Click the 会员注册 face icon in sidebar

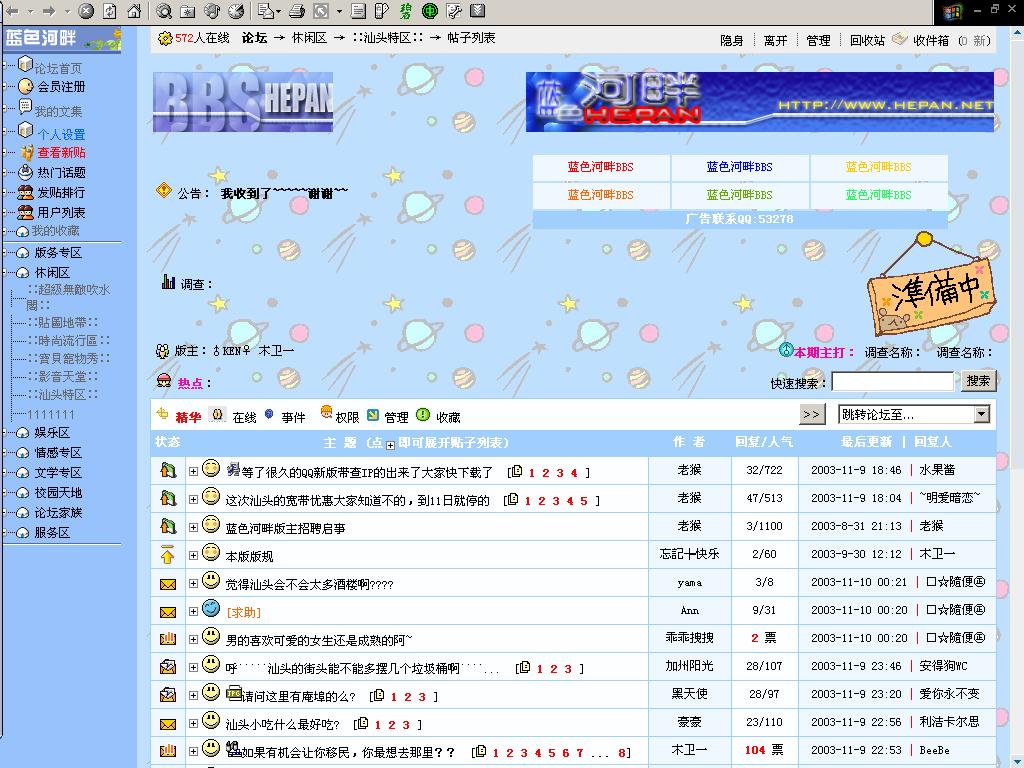click(x=25, y=86)
